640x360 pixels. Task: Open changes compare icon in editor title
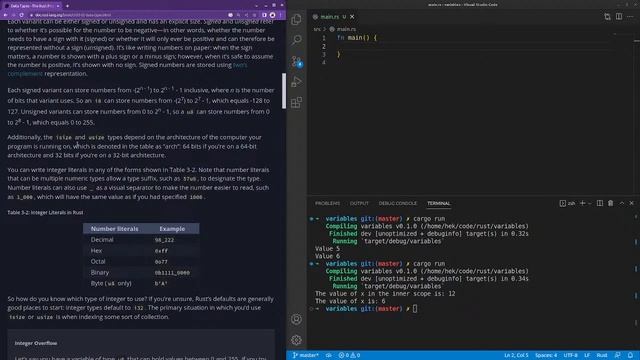[607, 16]
